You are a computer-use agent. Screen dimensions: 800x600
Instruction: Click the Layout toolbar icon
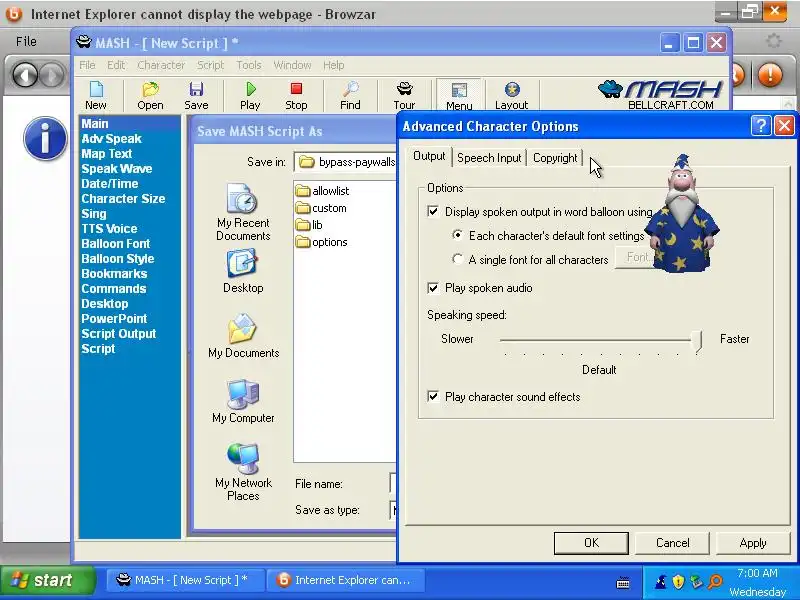[511, 96]
